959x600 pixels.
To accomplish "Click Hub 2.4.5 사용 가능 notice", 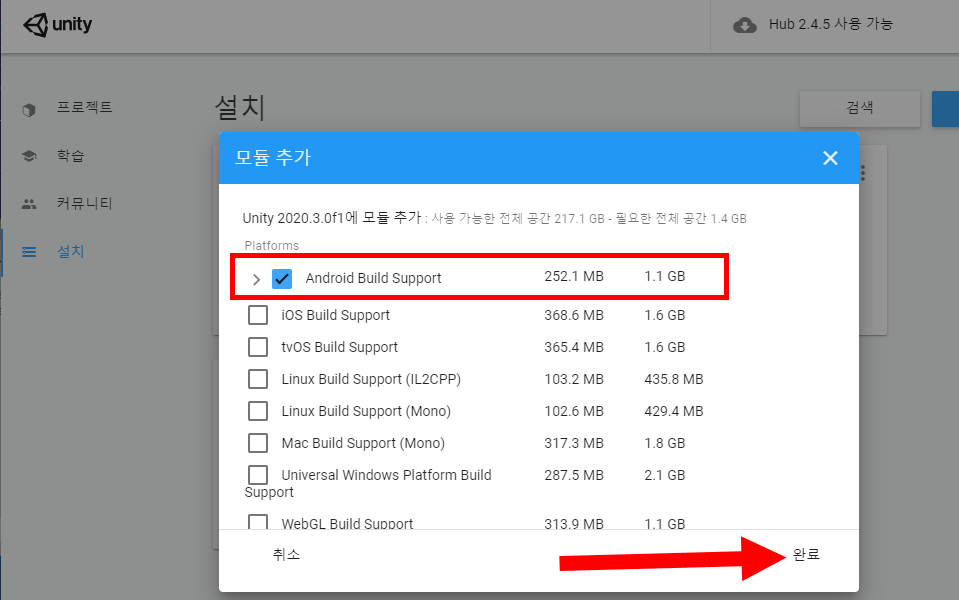I will coord(831,24).
